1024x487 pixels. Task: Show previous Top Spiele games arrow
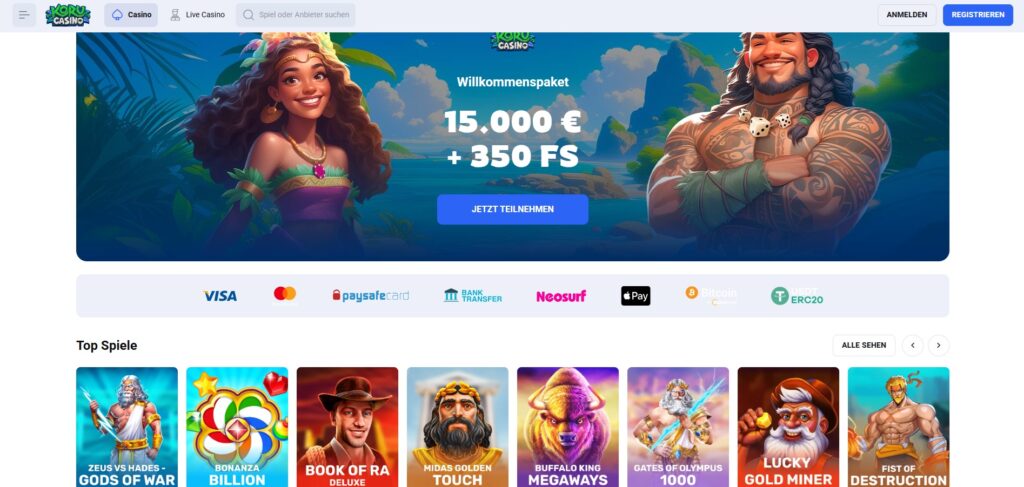[x=912, y=345]
